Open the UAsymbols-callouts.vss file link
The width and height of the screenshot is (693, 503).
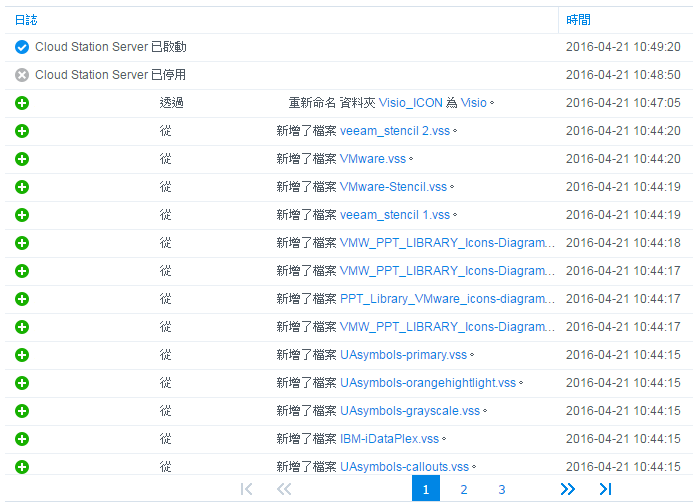[404, 467]
